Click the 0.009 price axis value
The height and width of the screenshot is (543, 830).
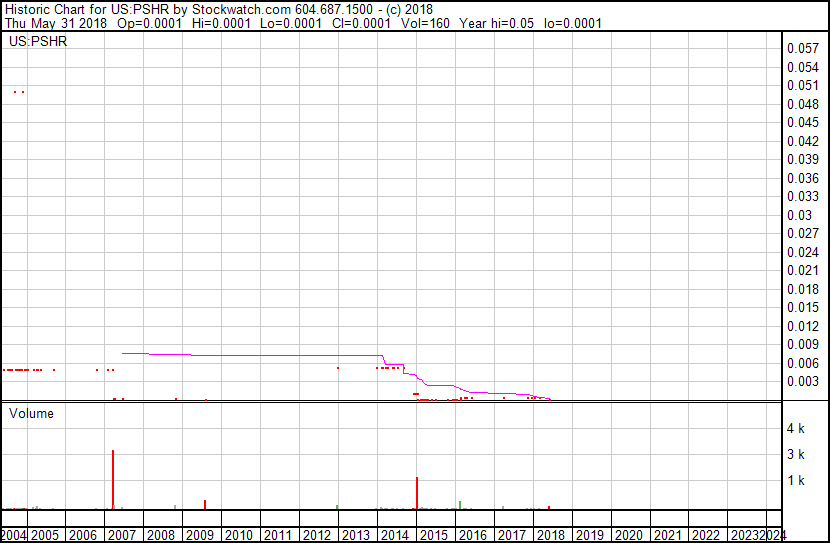pos(802,344)
